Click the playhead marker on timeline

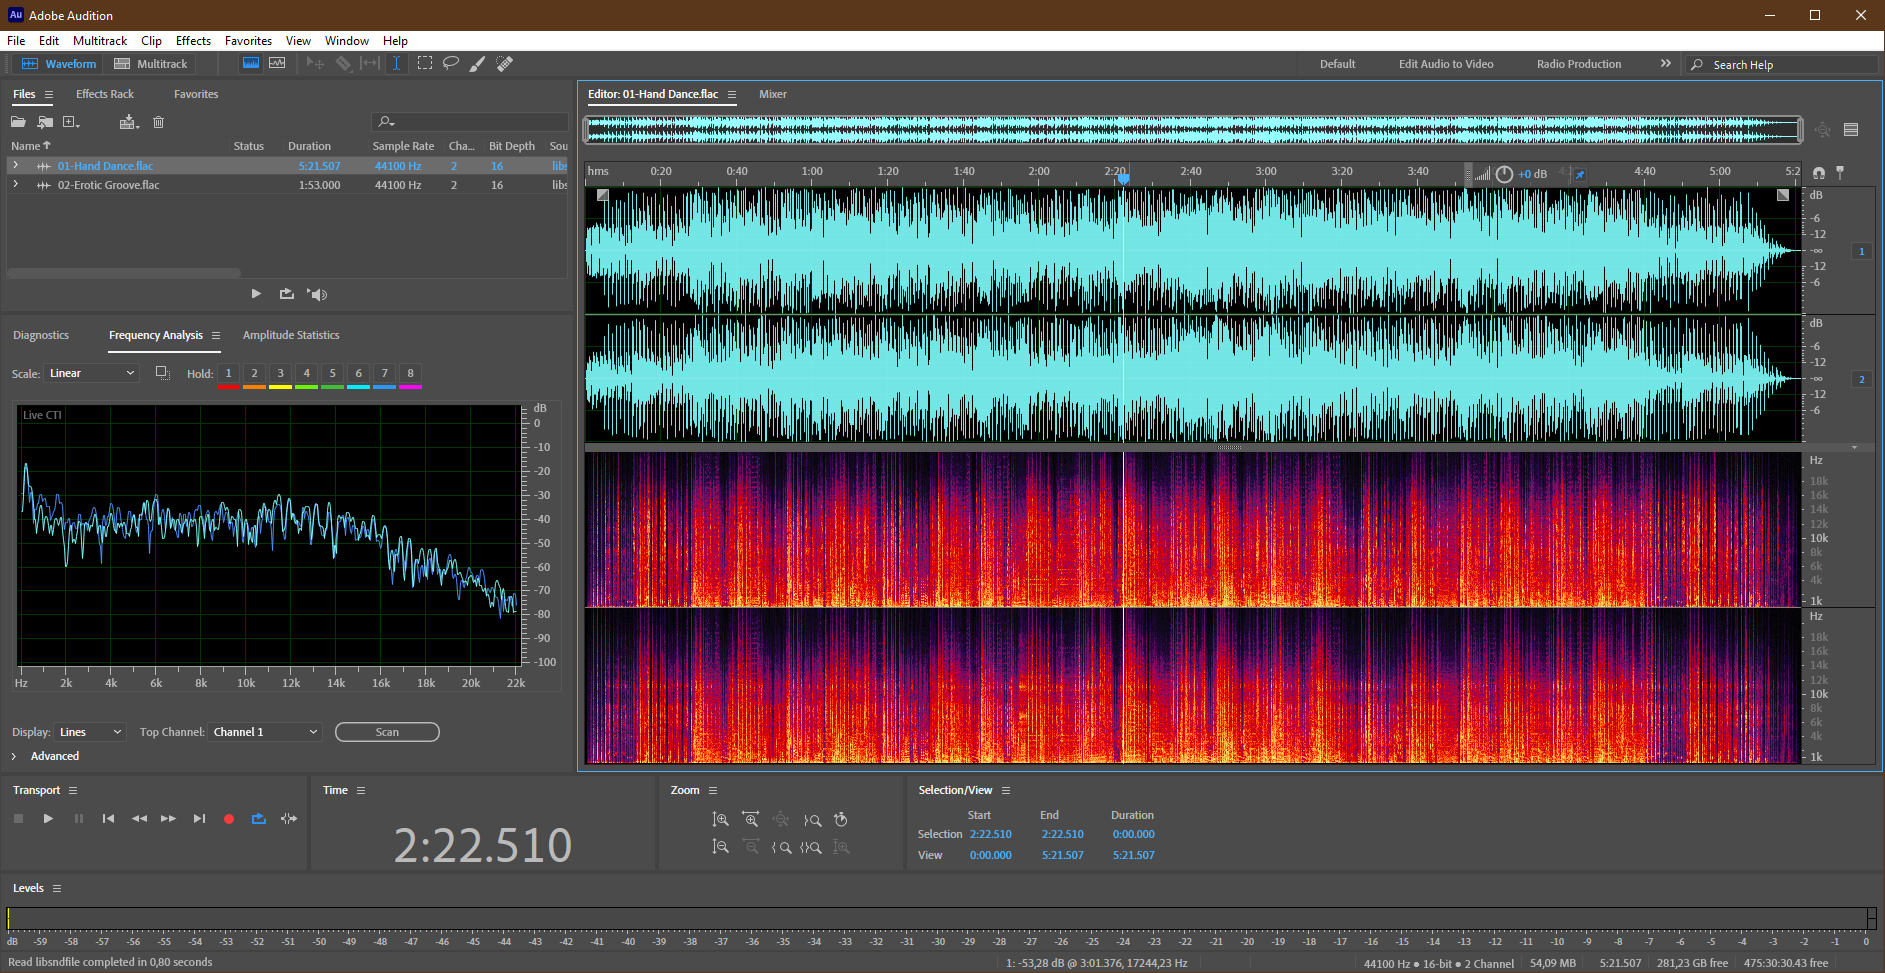point(1123,178)
